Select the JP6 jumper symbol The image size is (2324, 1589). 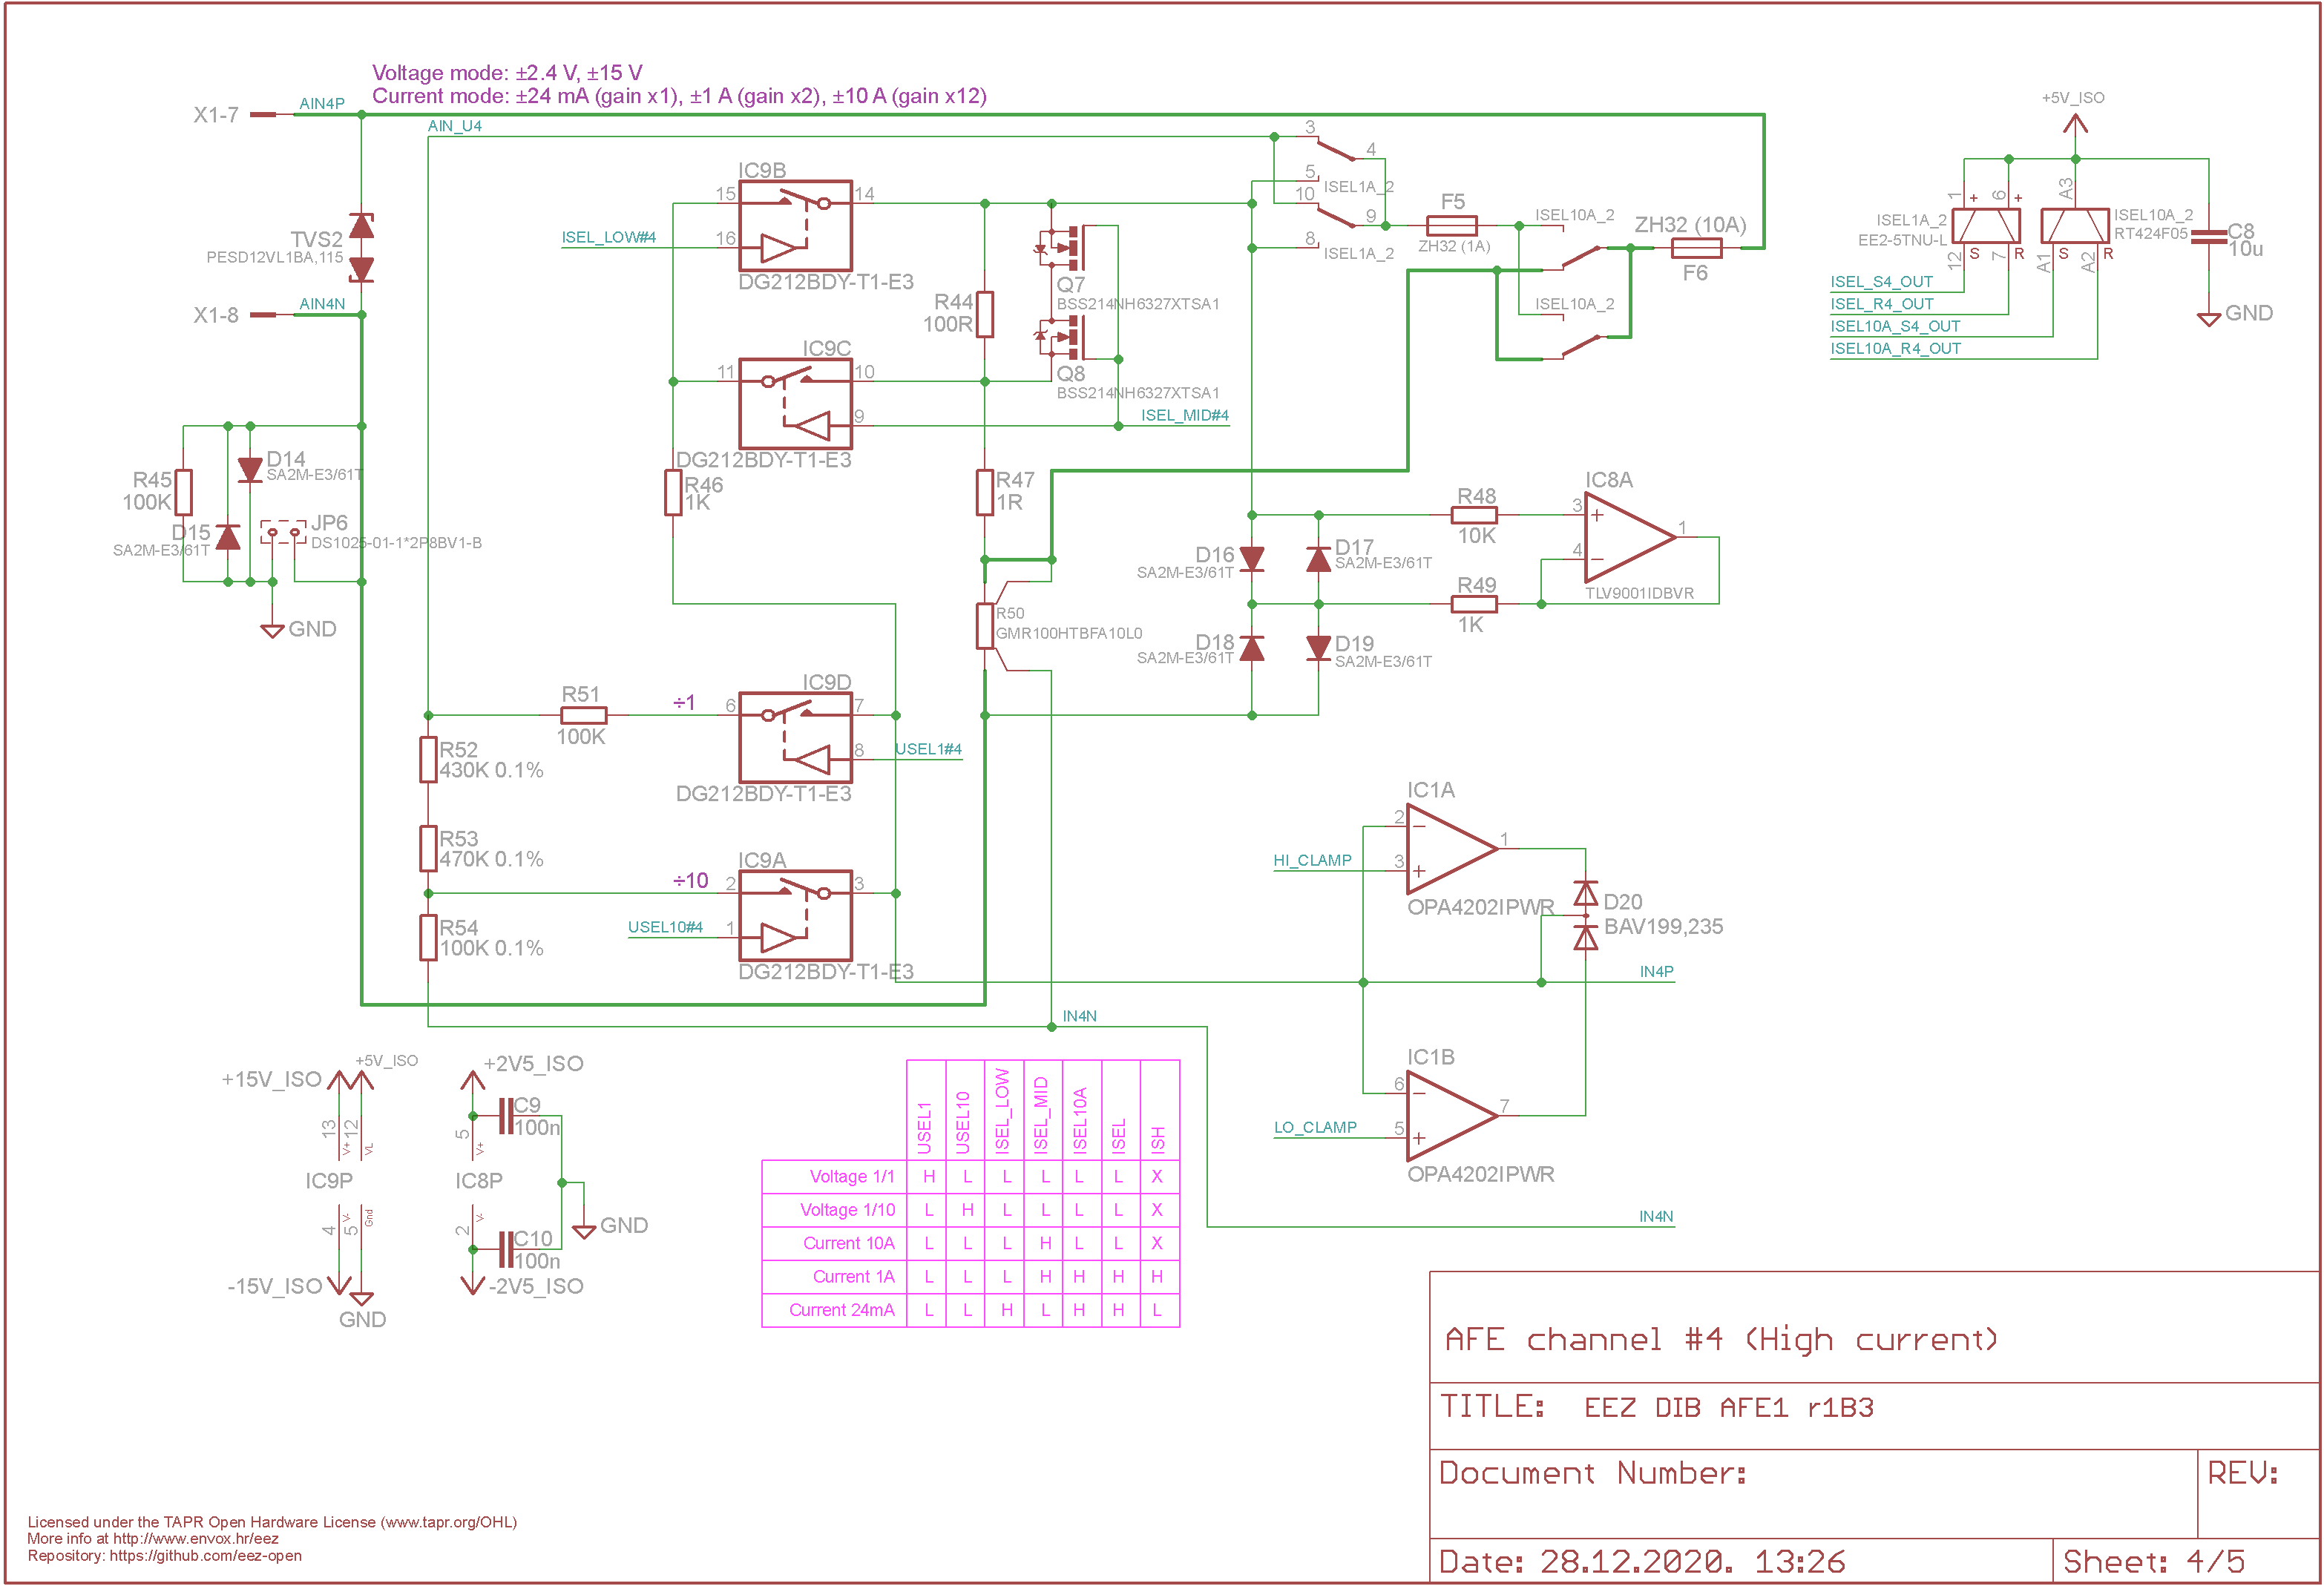283,532
